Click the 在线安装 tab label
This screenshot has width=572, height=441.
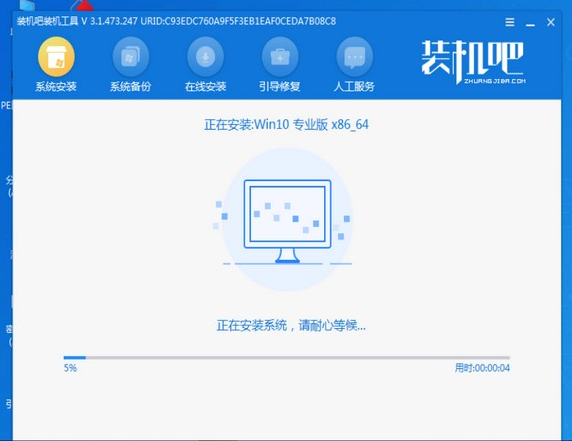[205, 86]
